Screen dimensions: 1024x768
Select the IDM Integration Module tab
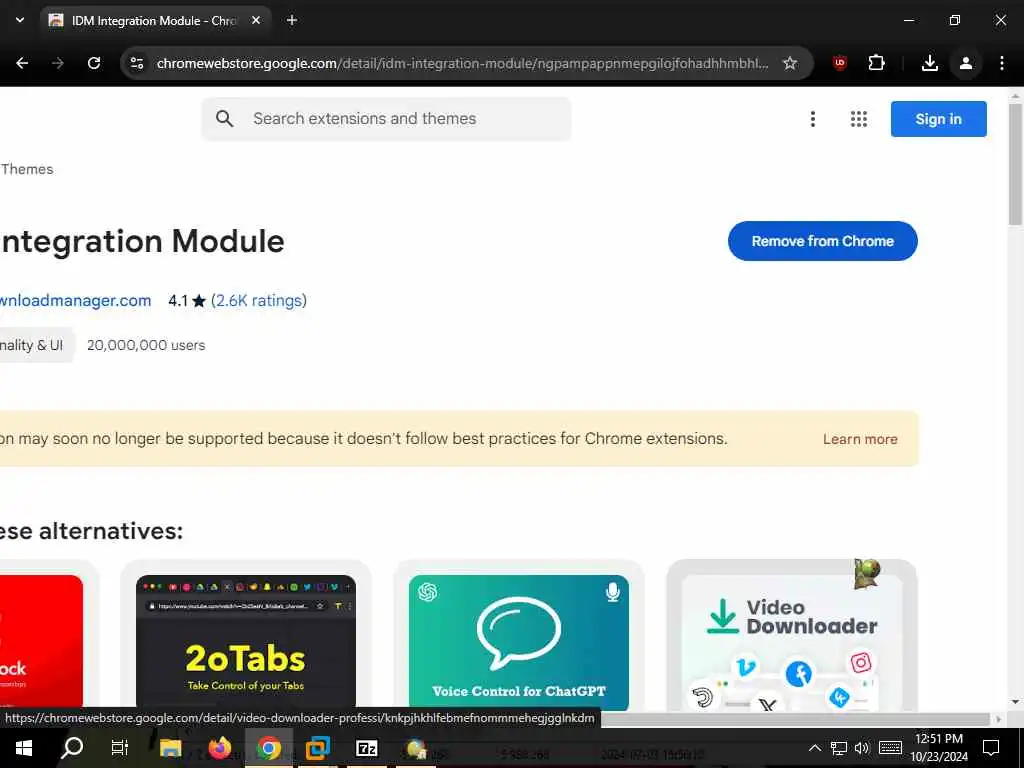pyautogui.click(x=153, y=20)
